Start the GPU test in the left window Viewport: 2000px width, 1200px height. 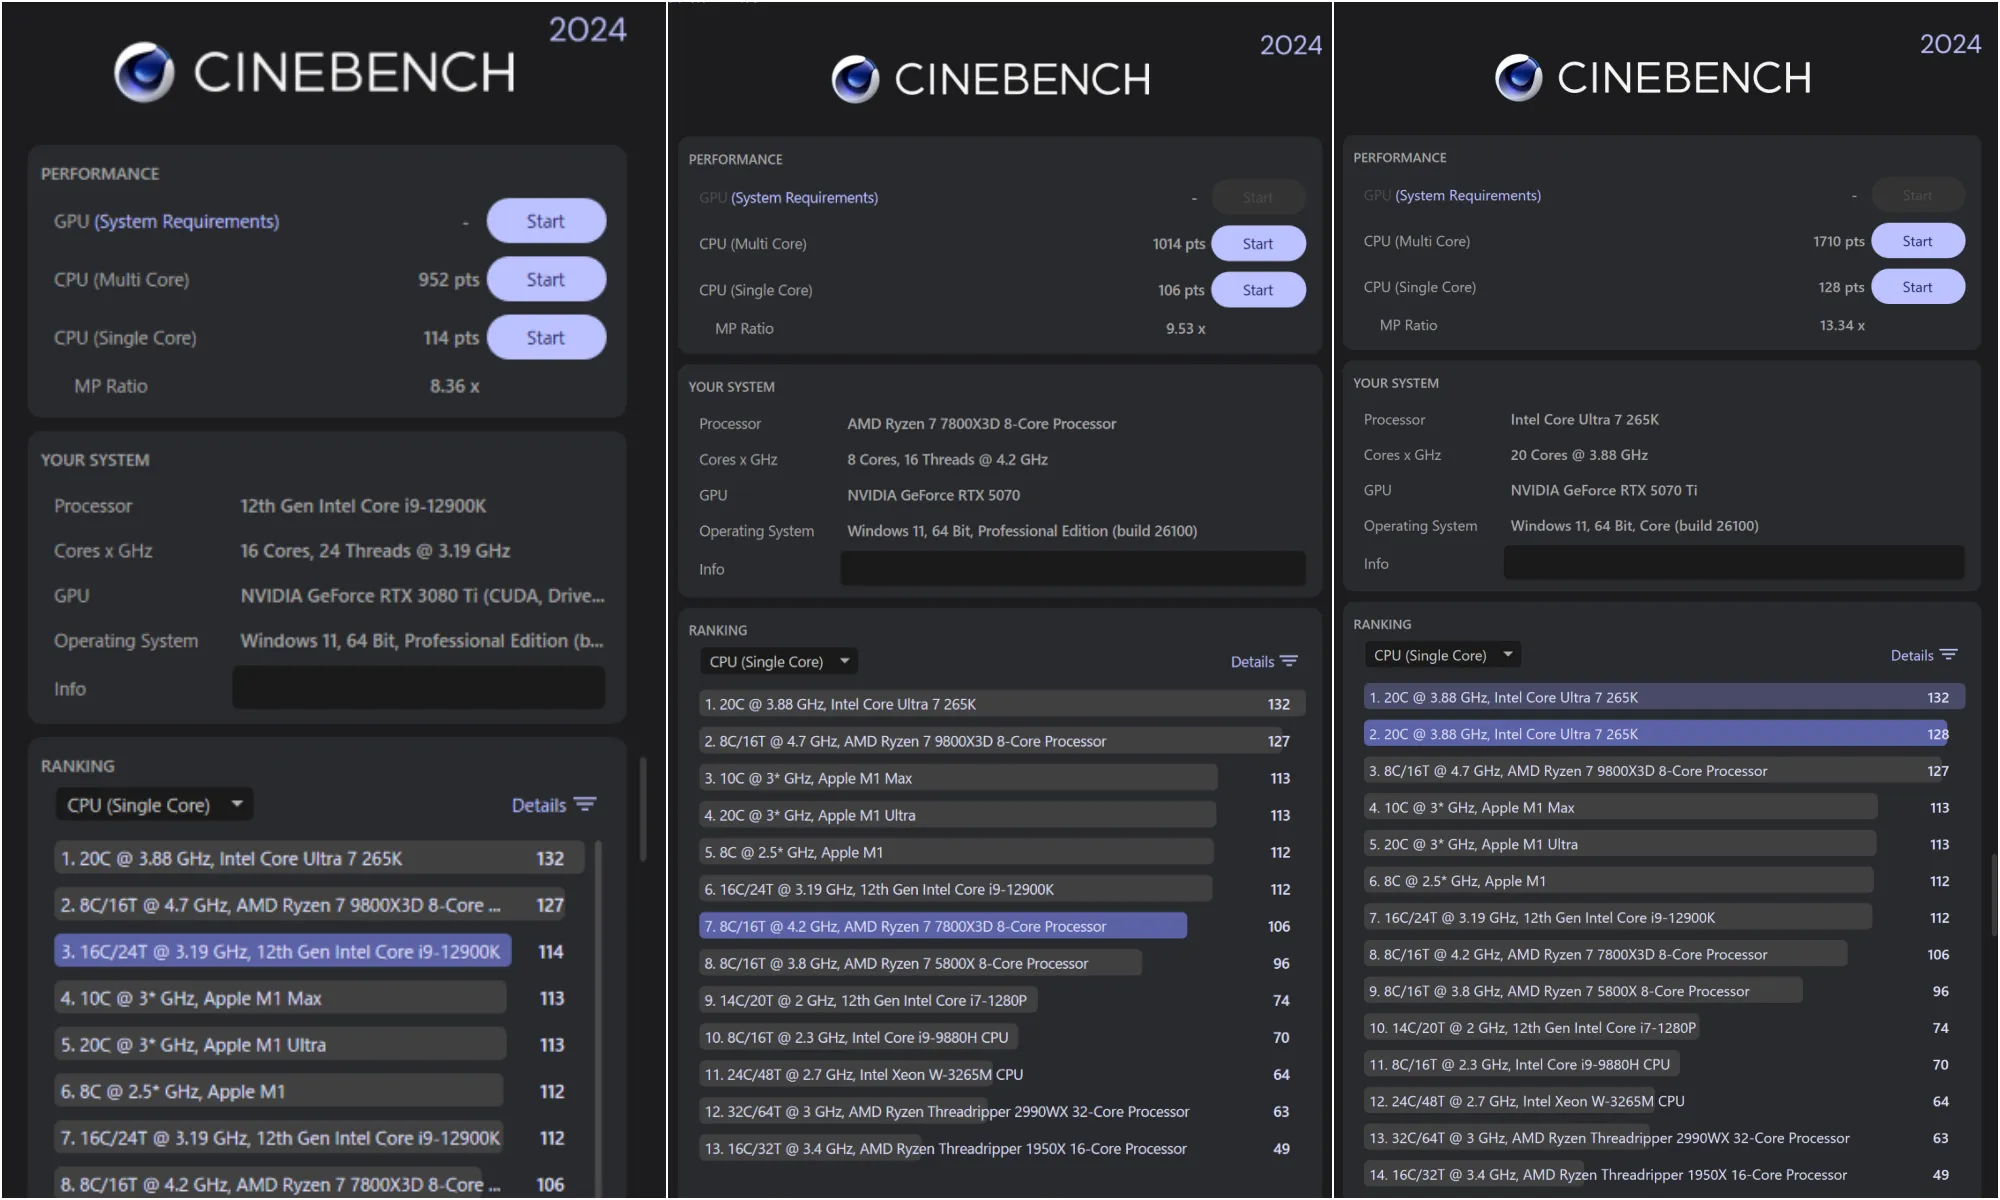(x=546, y=221)
